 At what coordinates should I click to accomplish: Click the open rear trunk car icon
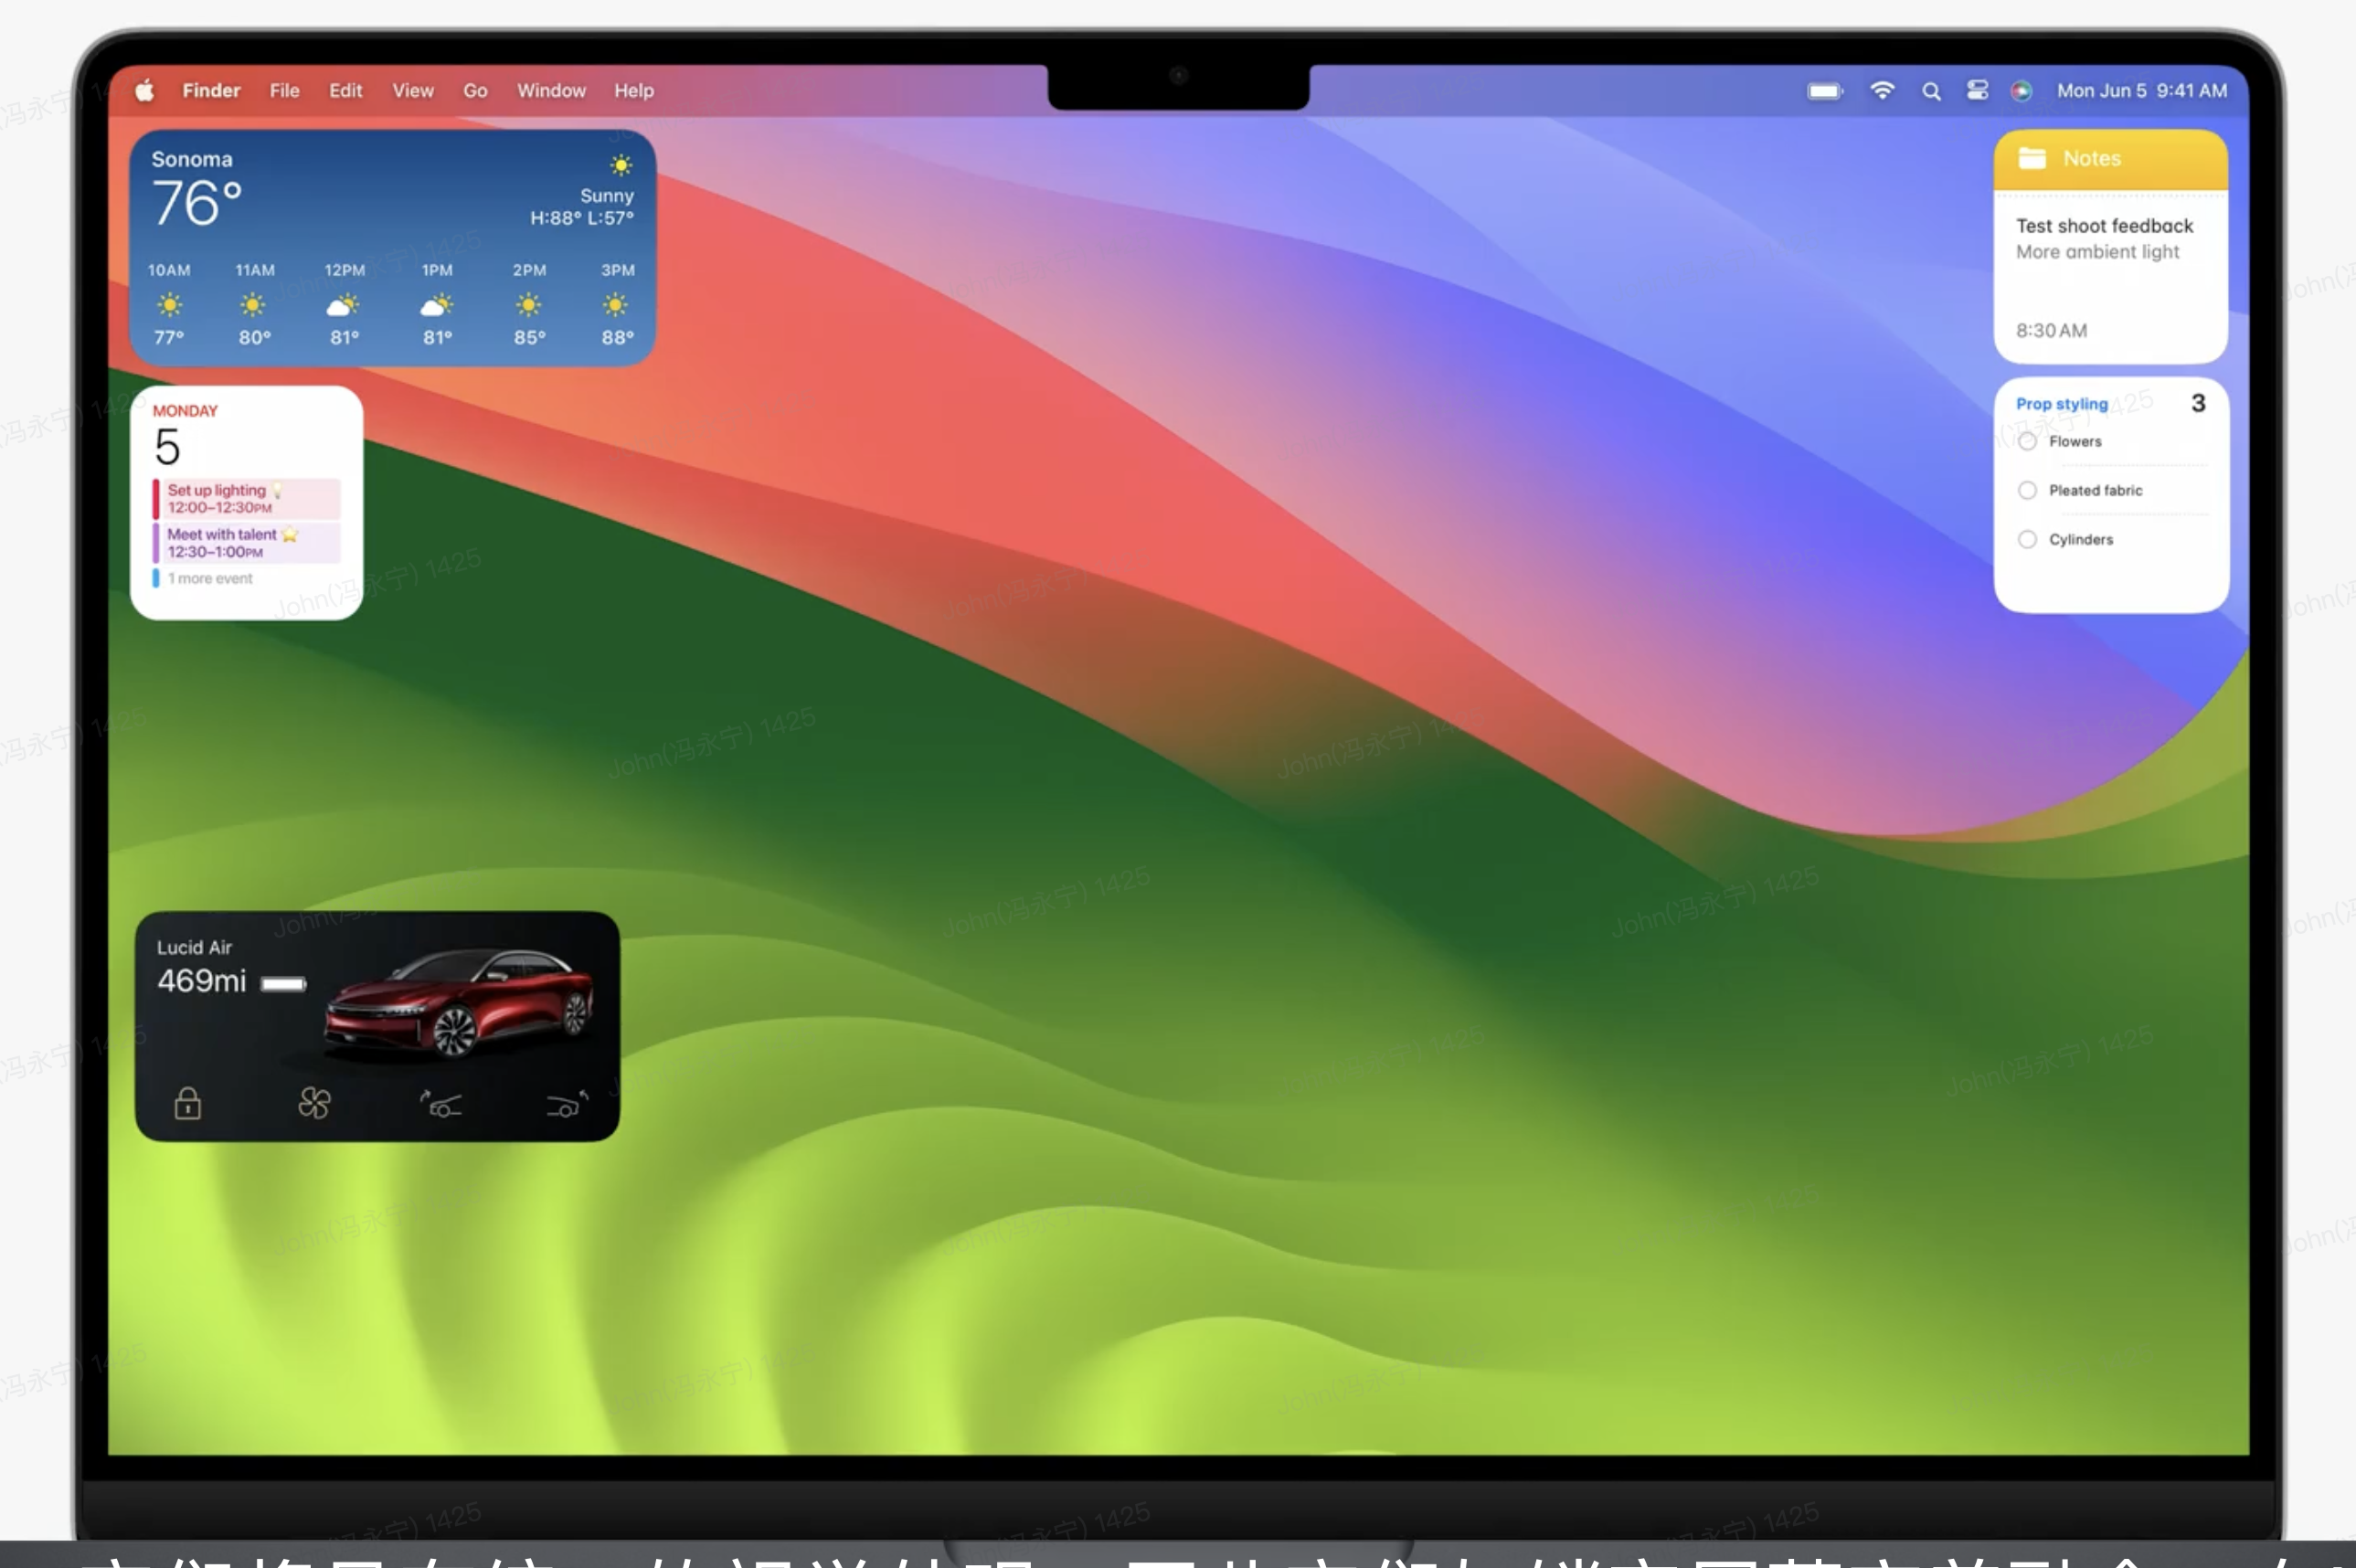click(x=567, y=1104)
